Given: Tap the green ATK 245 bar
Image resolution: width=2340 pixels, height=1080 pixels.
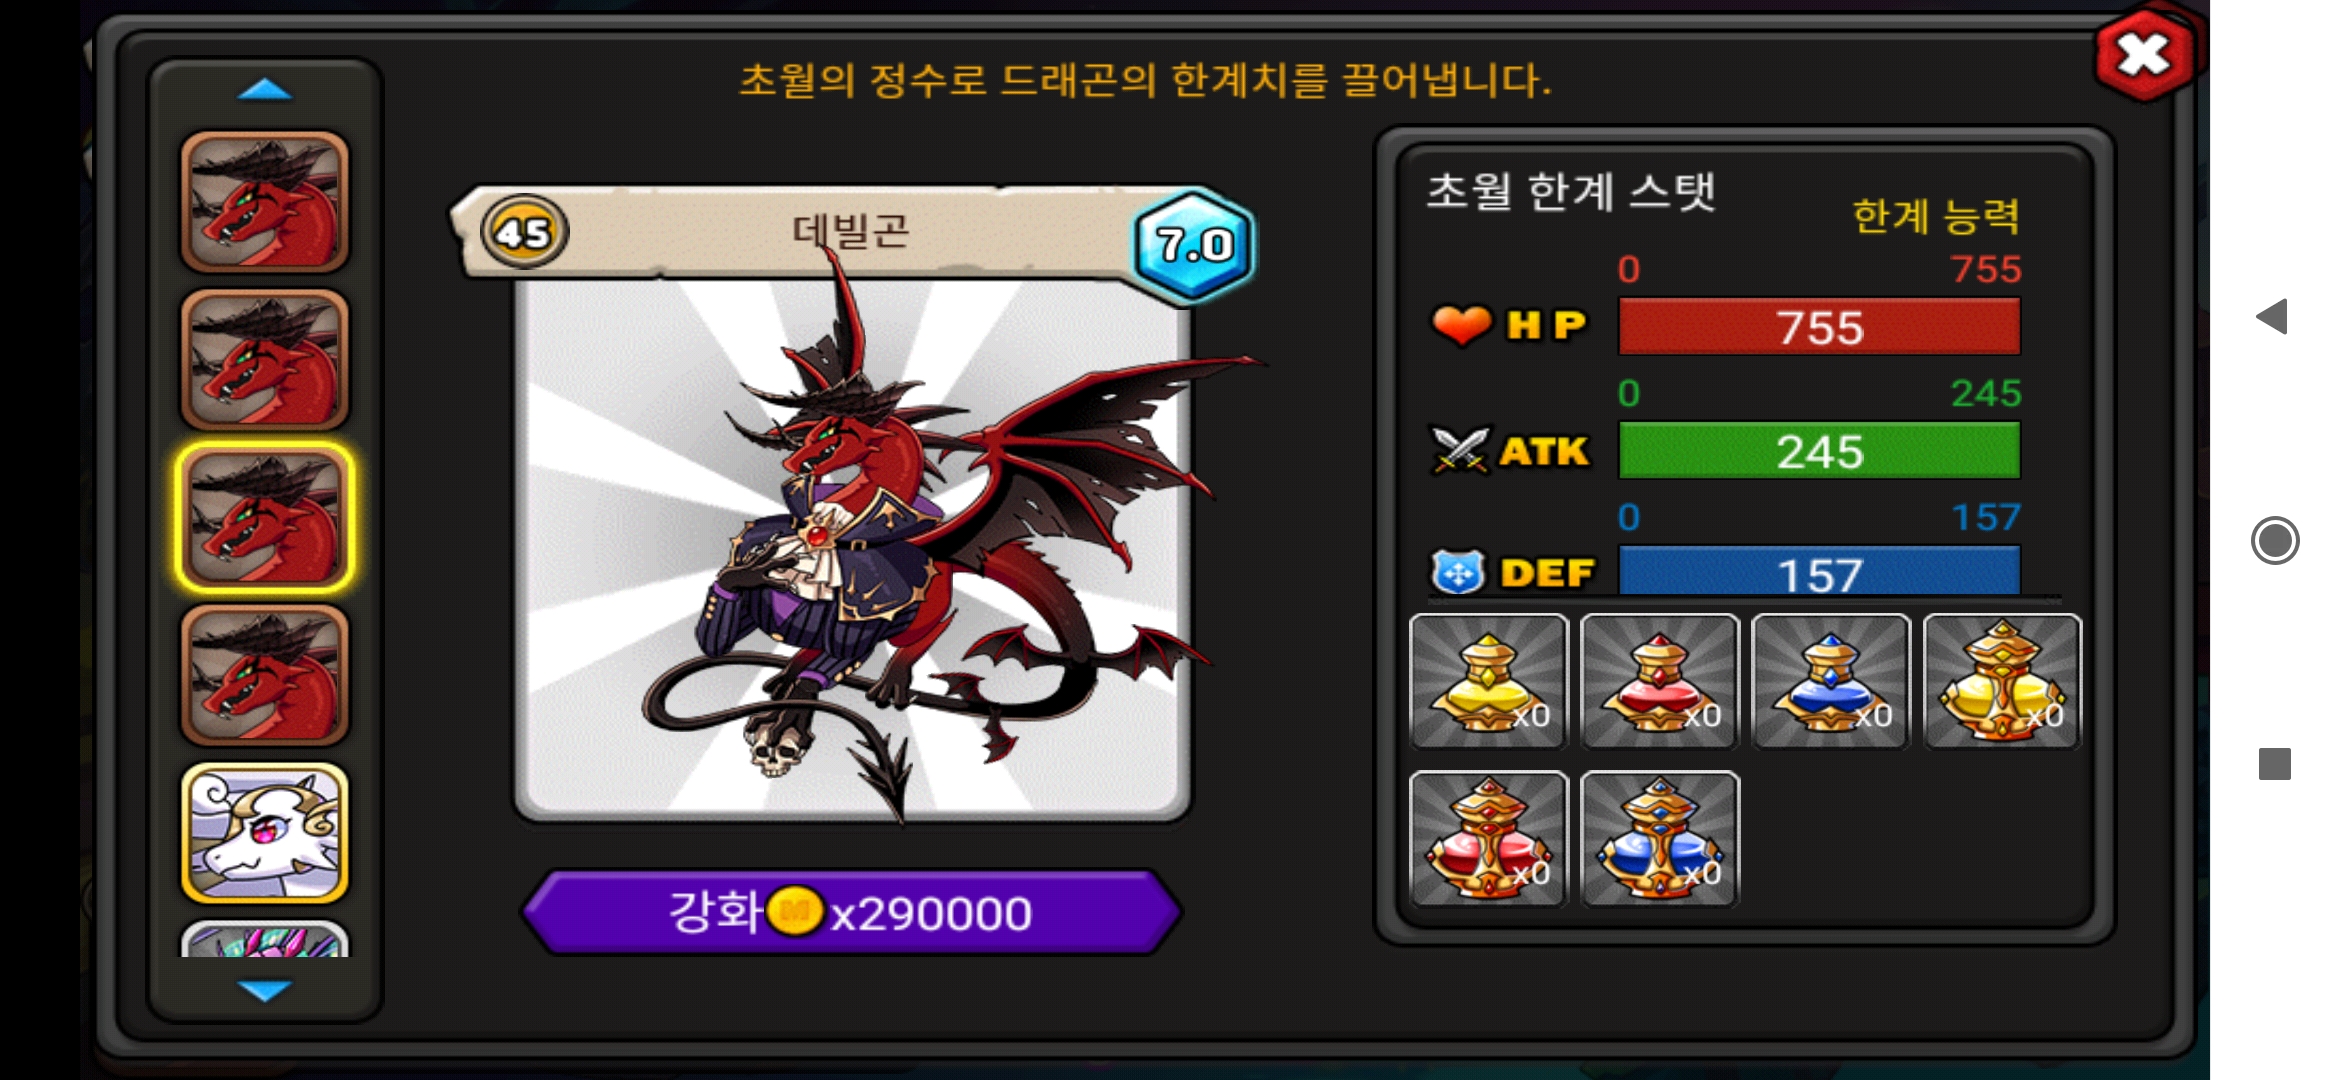Looking at the screenshot, I should click(x=1819, y=451).
